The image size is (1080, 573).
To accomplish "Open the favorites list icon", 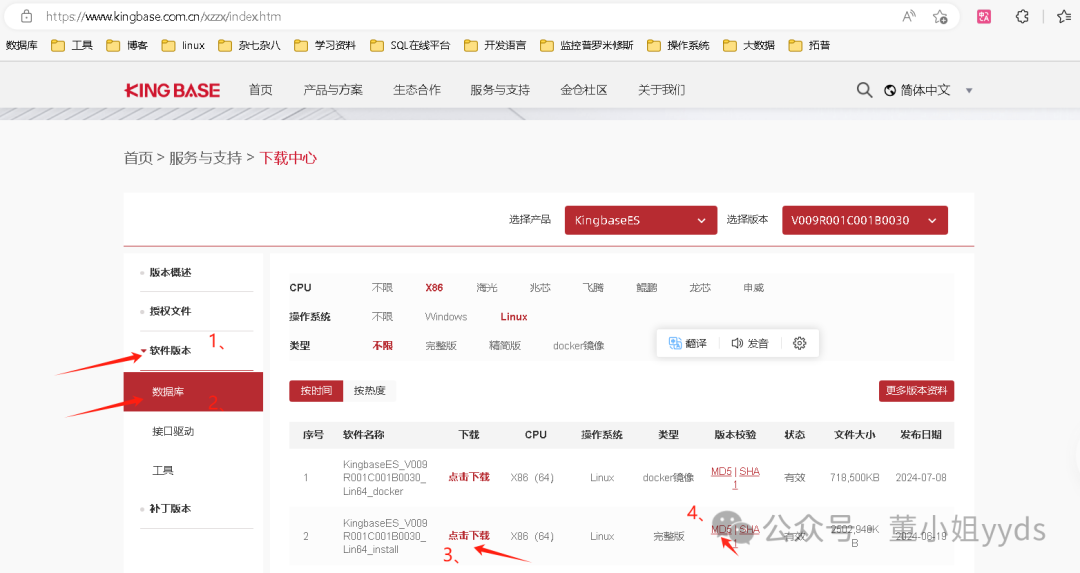I will tap(1063, 16).
